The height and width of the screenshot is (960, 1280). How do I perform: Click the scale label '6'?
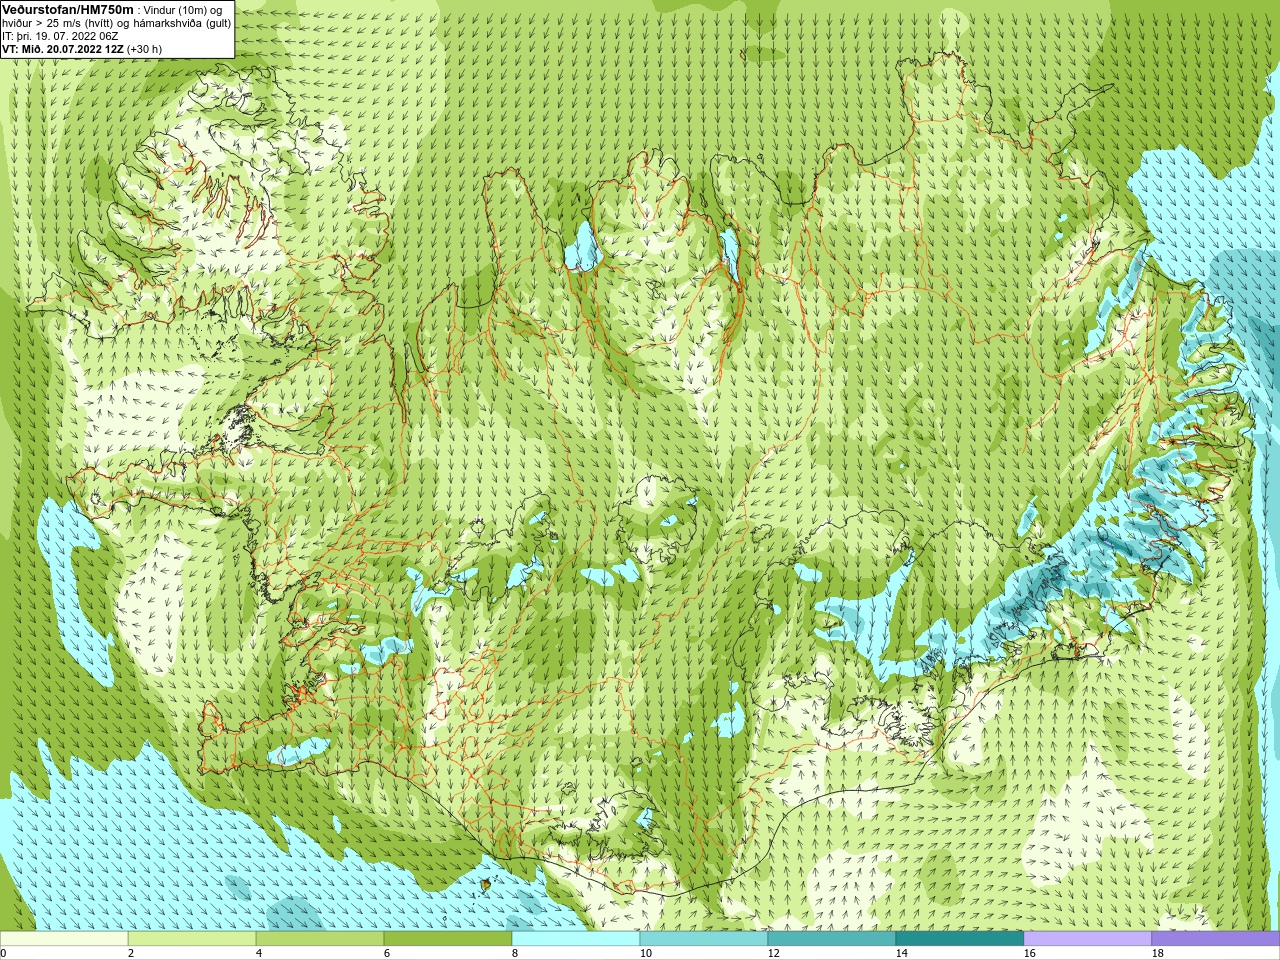coord(387,953)
